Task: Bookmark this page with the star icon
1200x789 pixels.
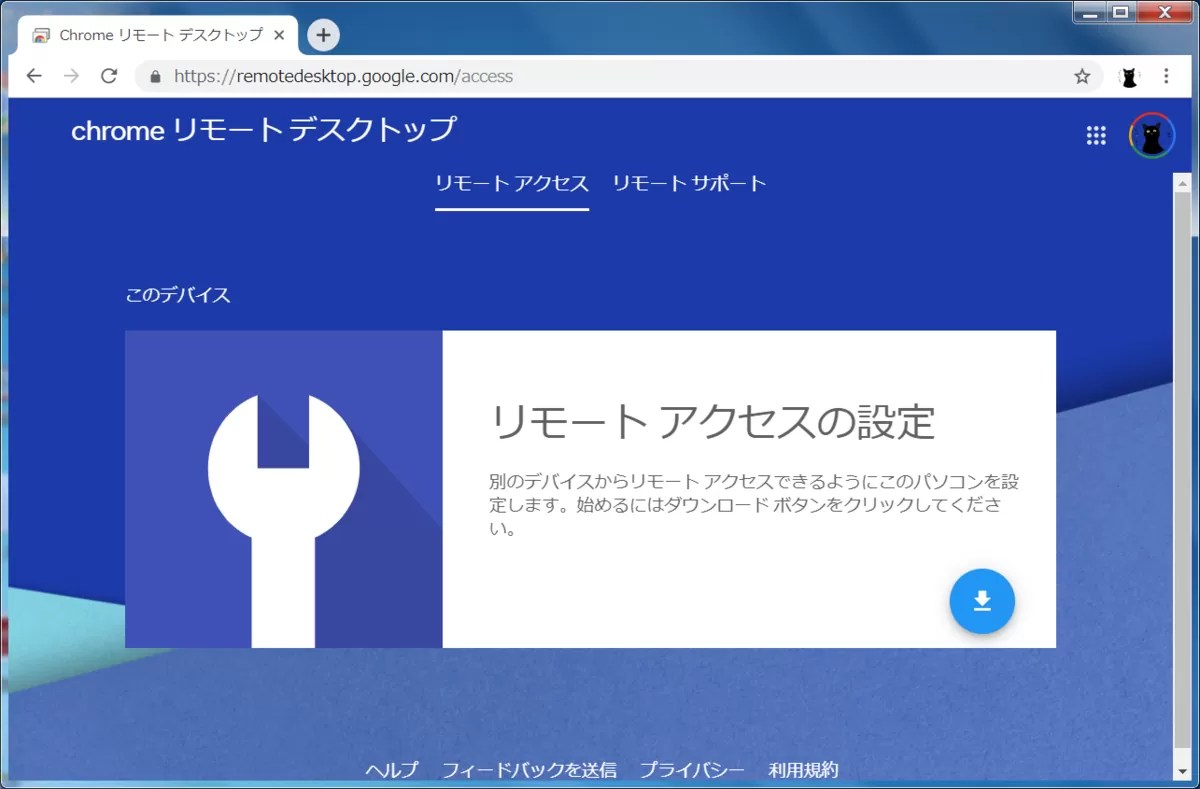Action: point(1081,76)
